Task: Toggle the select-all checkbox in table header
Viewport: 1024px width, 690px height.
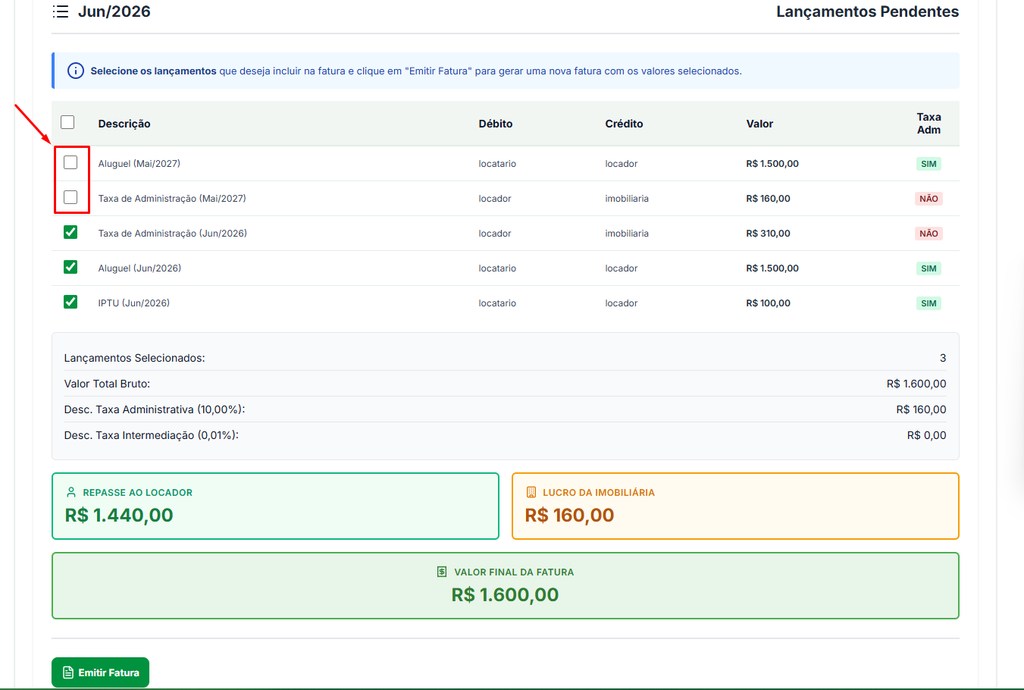Action: 67,122
